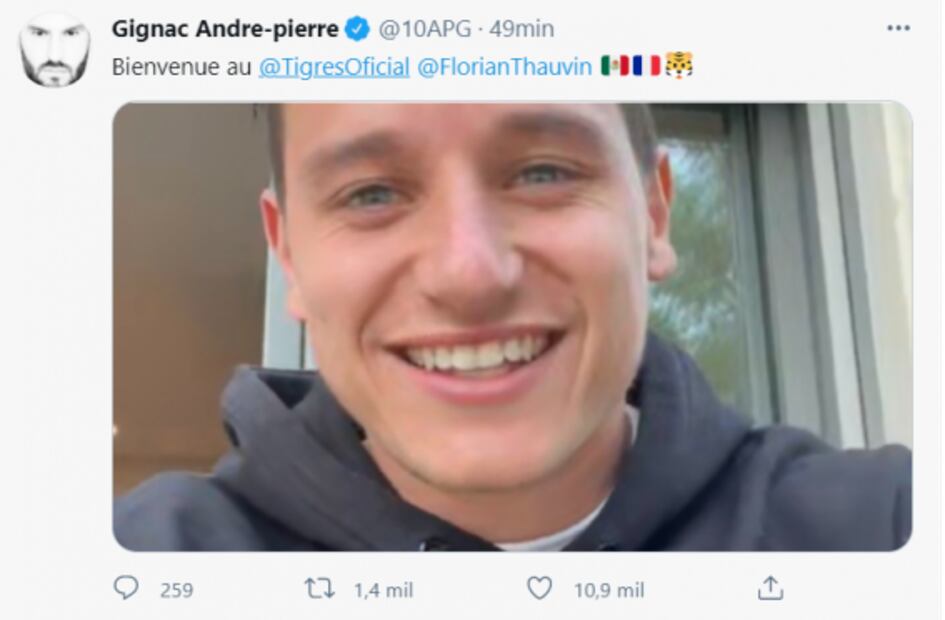
Task: Play the embedded video of smiling man
Action: [x=512, y=326]
